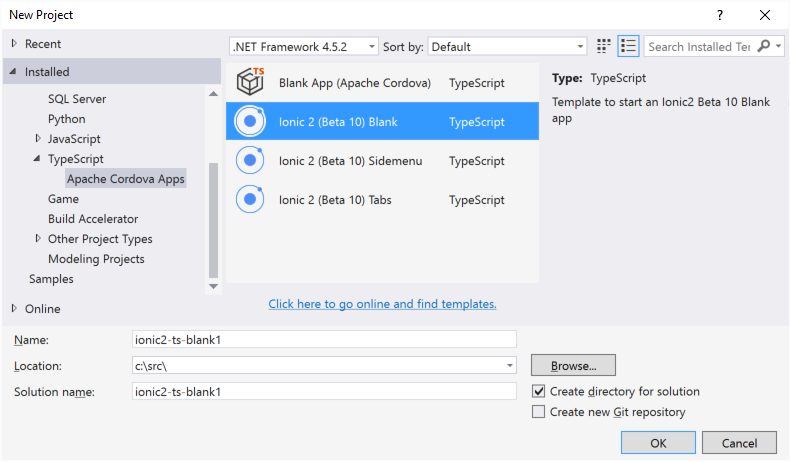Click the Ionic 2 (Beta 10) Blank label
The image size is (790, 462).
[x=338, y=121]
